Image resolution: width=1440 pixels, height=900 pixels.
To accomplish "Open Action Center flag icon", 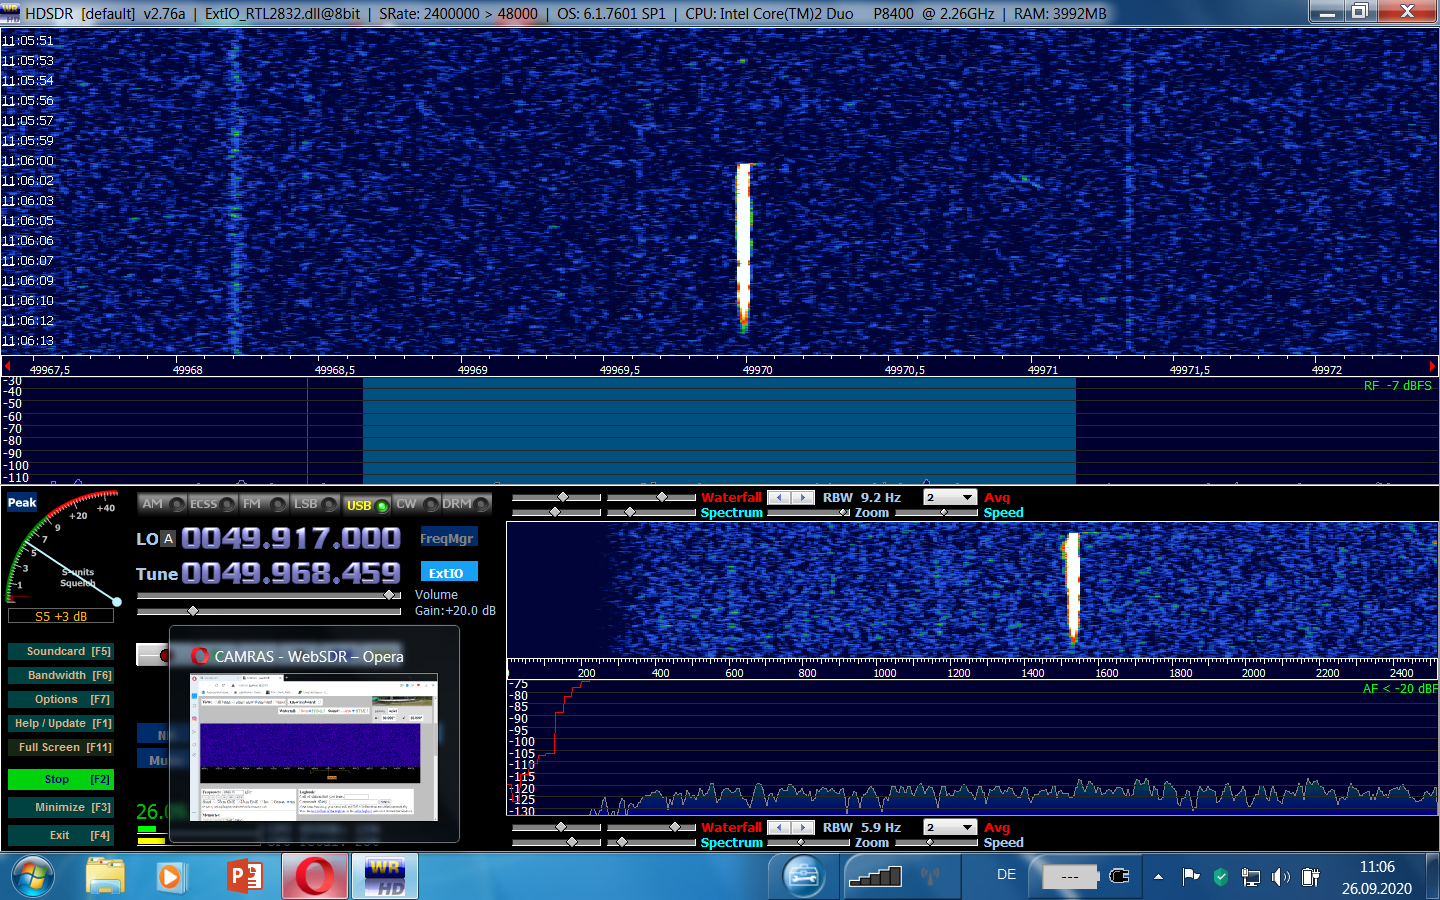I will [1190, 877].
